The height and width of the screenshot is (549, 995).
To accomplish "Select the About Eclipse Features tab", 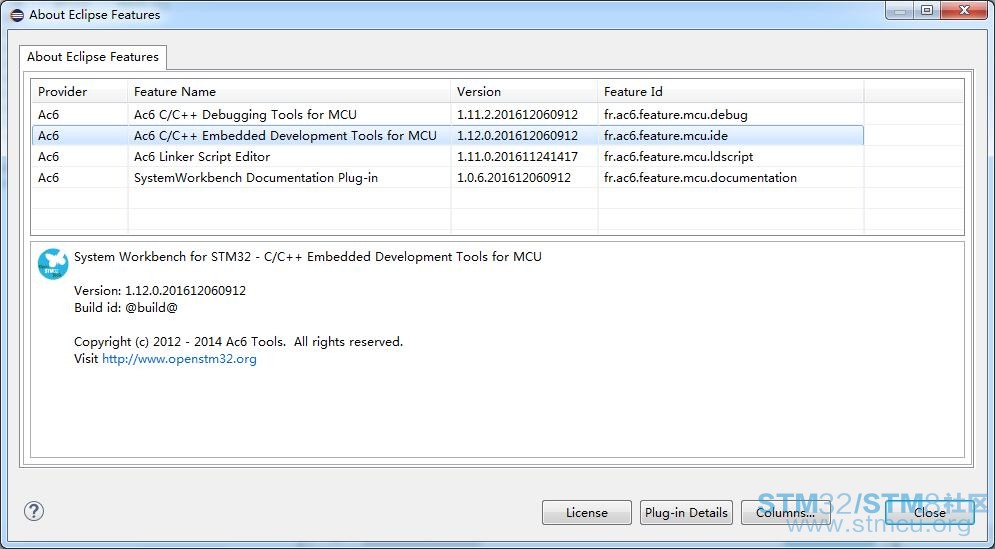I will coord(93,57).
